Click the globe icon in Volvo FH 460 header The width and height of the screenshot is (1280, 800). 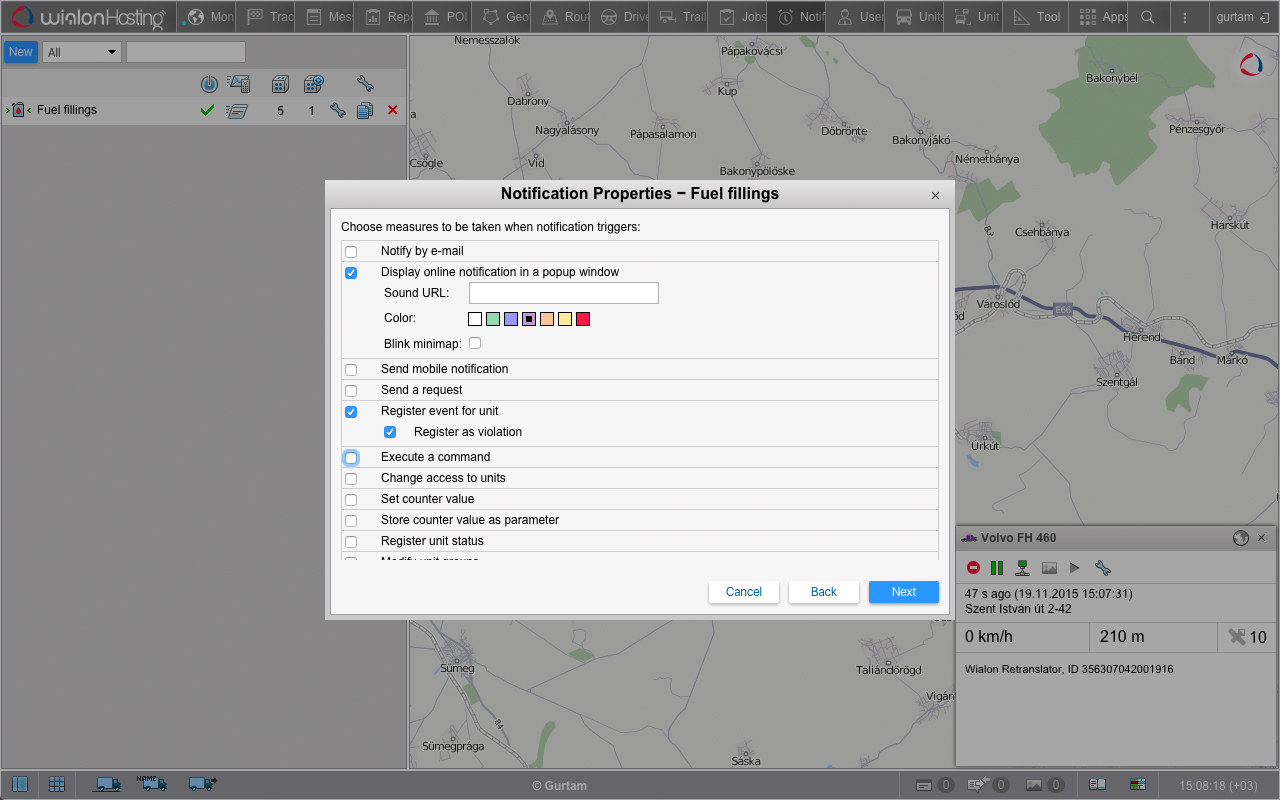coord(1241,538)
